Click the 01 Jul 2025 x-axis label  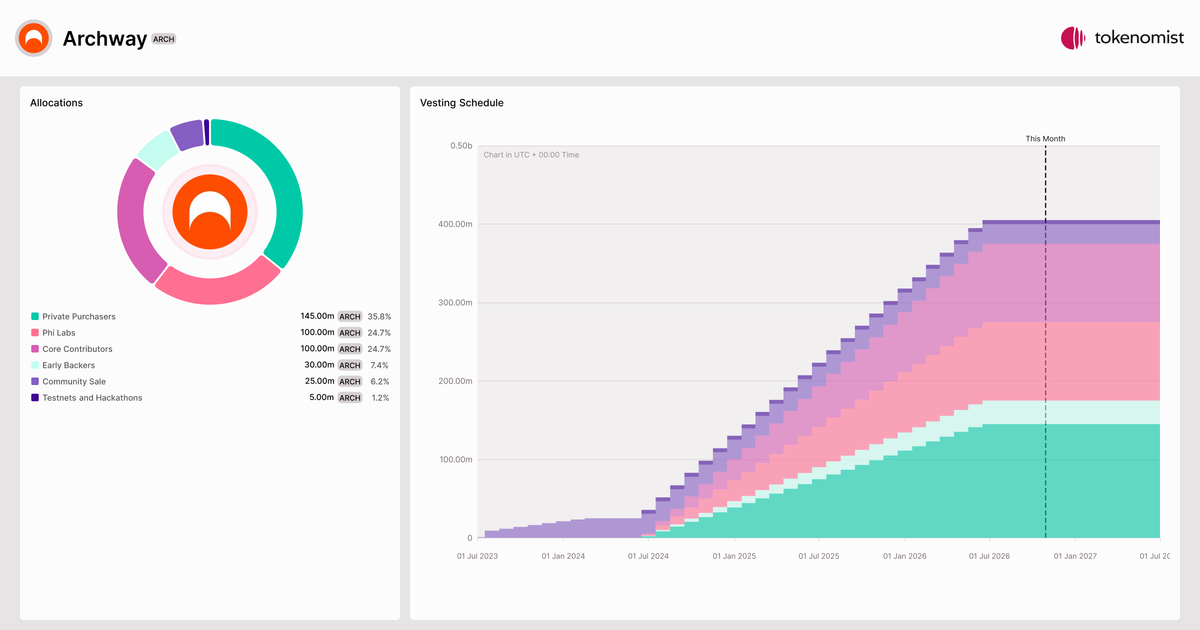coord(819,555)
